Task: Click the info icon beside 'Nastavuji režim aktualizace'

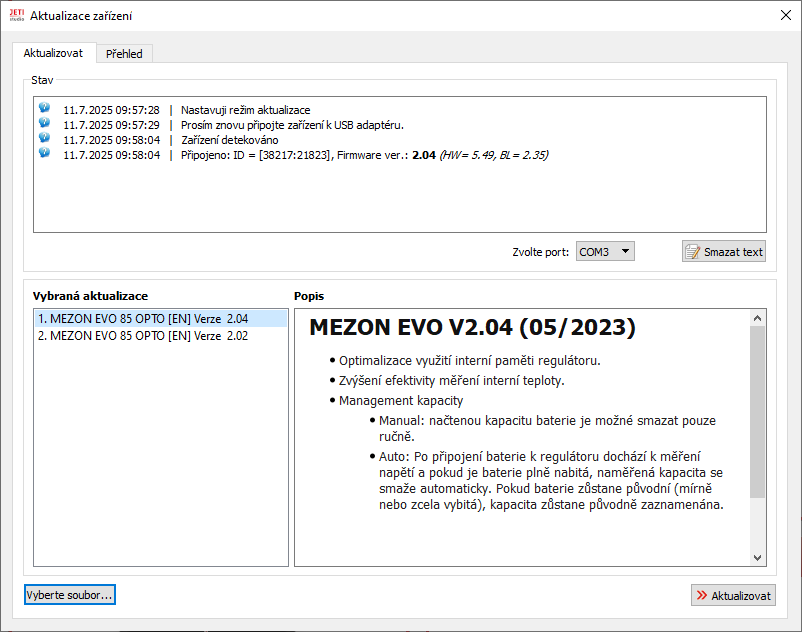Action: point(44,107)
